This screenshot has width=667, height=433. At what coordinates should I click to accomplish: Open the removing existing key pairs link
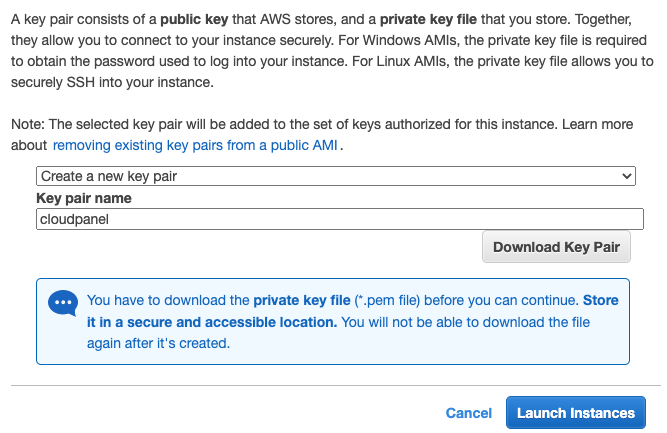(x=195, y=145)
